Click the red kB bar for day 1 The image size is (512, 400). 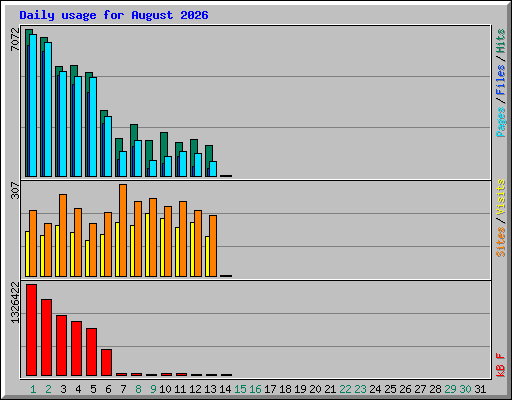click(x=31, y=330)
